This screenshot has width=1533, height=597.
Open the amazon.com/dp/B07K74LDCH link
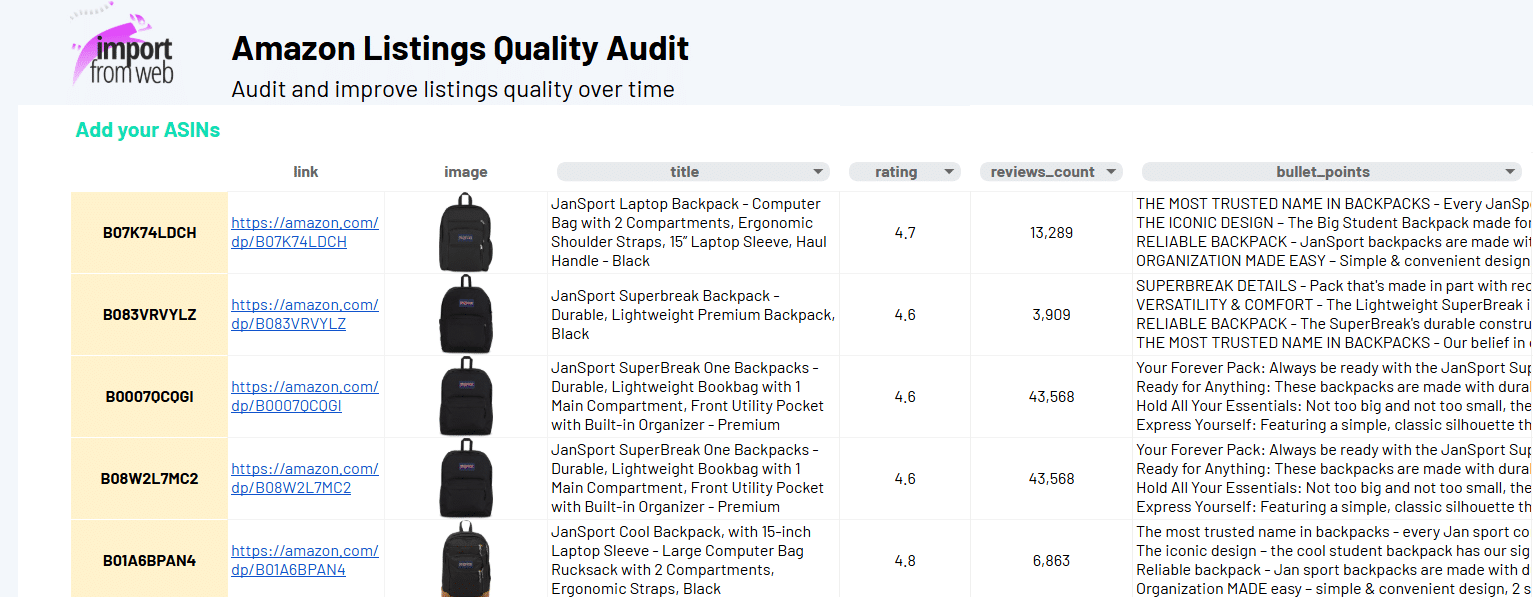(x=304, y=232)
